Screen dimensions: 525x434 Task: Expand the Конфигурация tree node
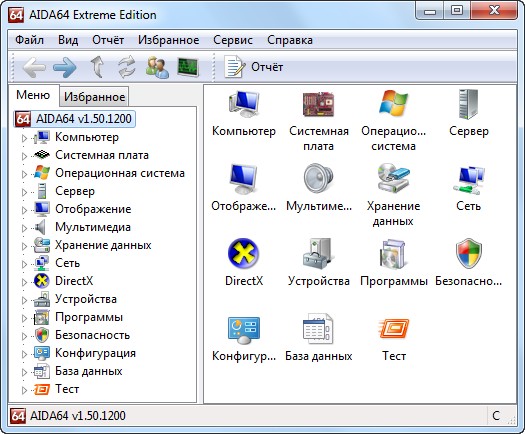pos(24,354)
